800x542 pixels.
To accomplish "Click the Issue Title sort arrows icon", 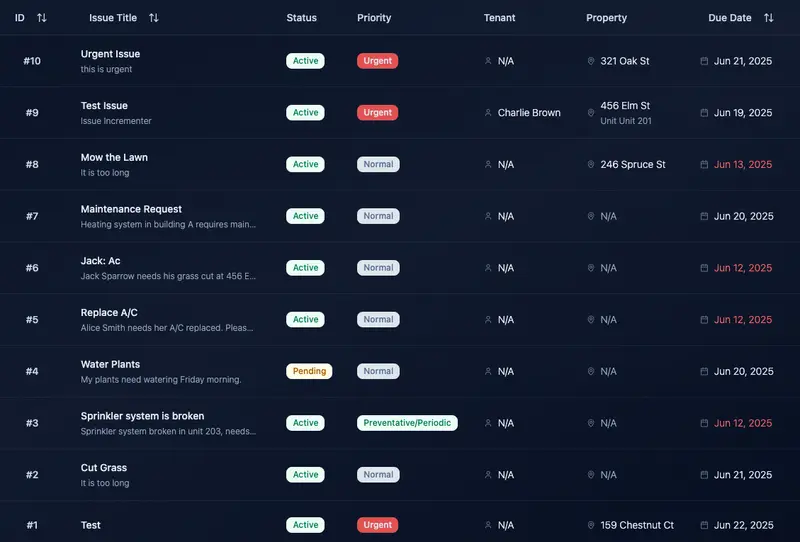I will (153, 18).
